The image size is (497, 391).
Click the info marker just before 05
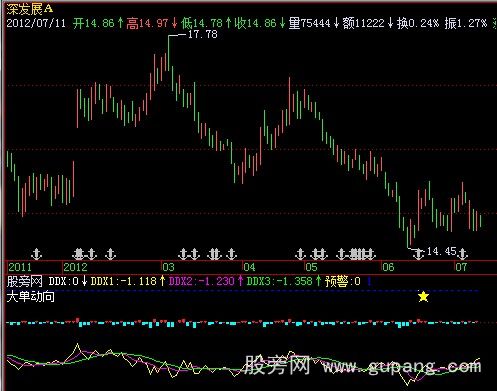300,254
